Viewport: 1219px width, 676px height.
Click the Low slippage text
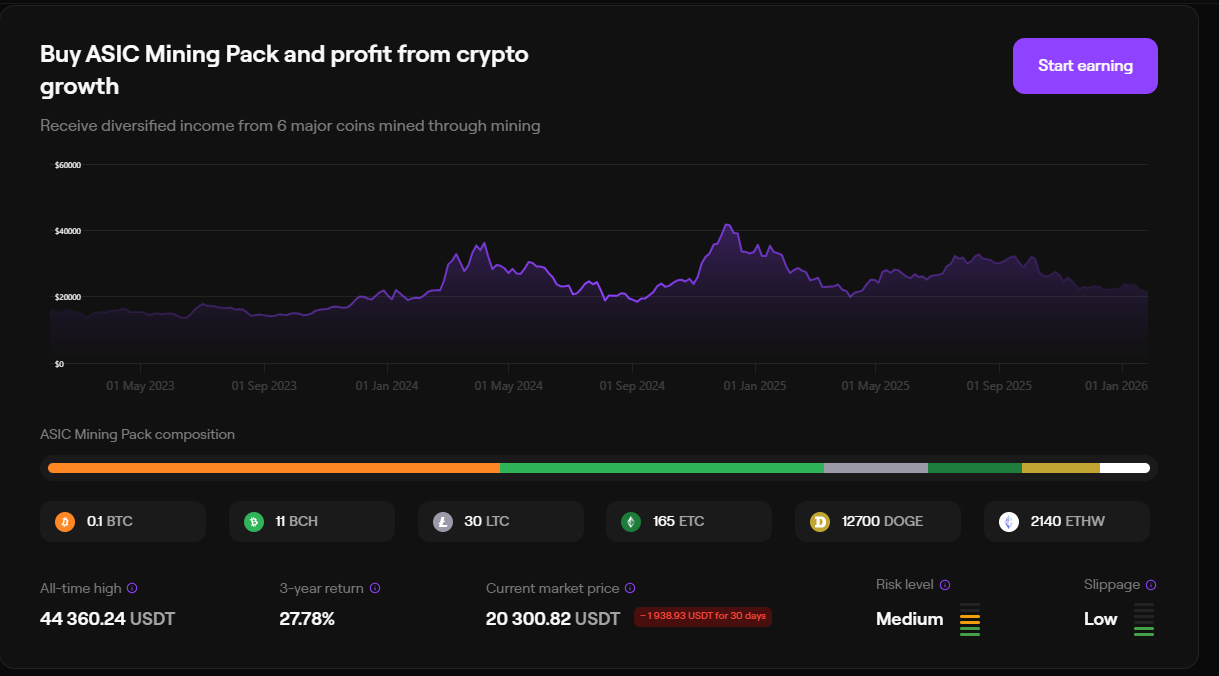point(1101,619)
